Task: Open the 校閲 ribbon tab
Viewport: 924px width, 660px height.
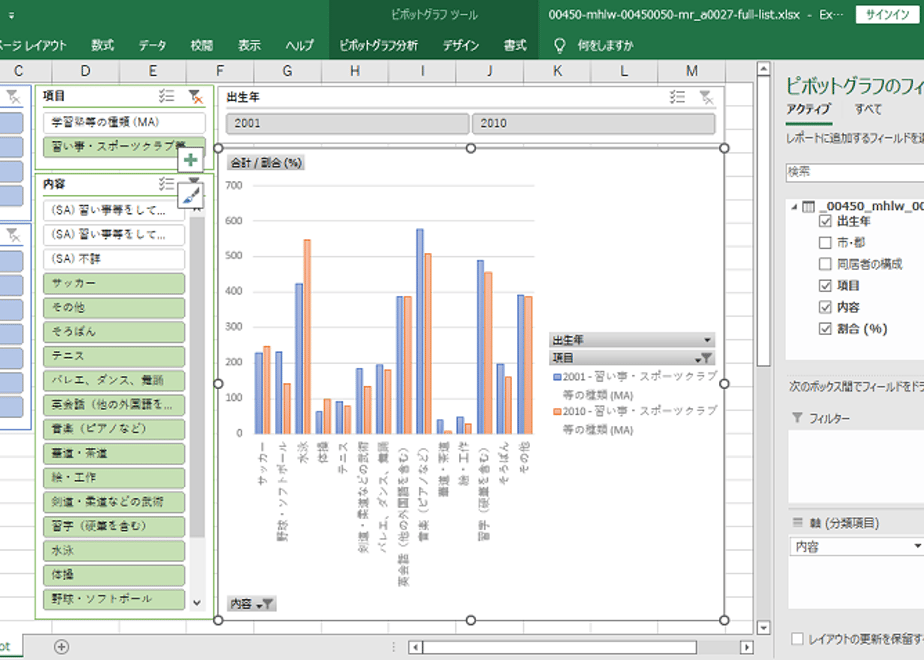Action: coord(202,45)
